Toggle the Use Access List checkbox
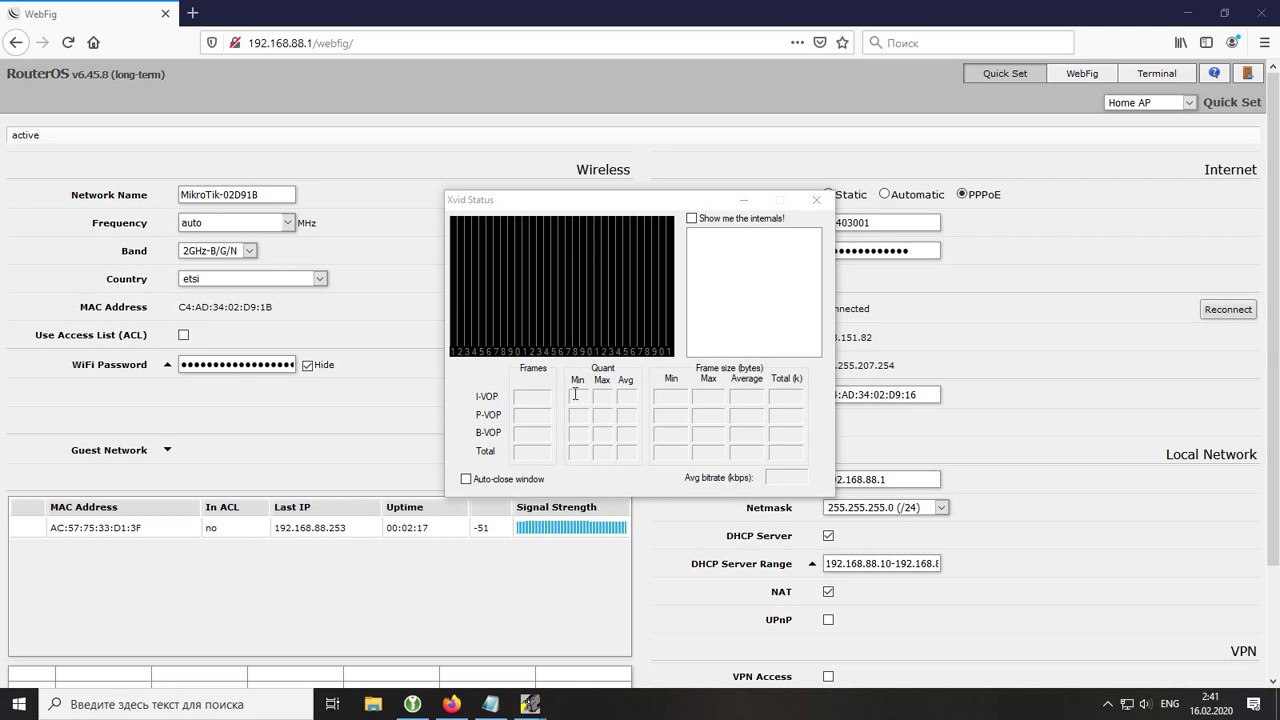 [x=183, y=335]
